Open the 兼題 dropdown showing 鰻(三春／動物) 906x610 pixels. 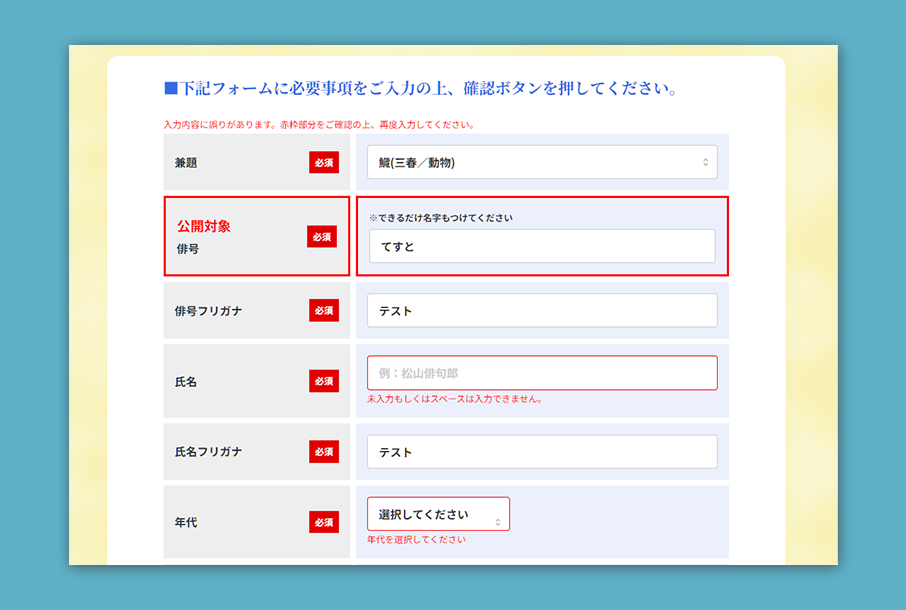(541, 162)
